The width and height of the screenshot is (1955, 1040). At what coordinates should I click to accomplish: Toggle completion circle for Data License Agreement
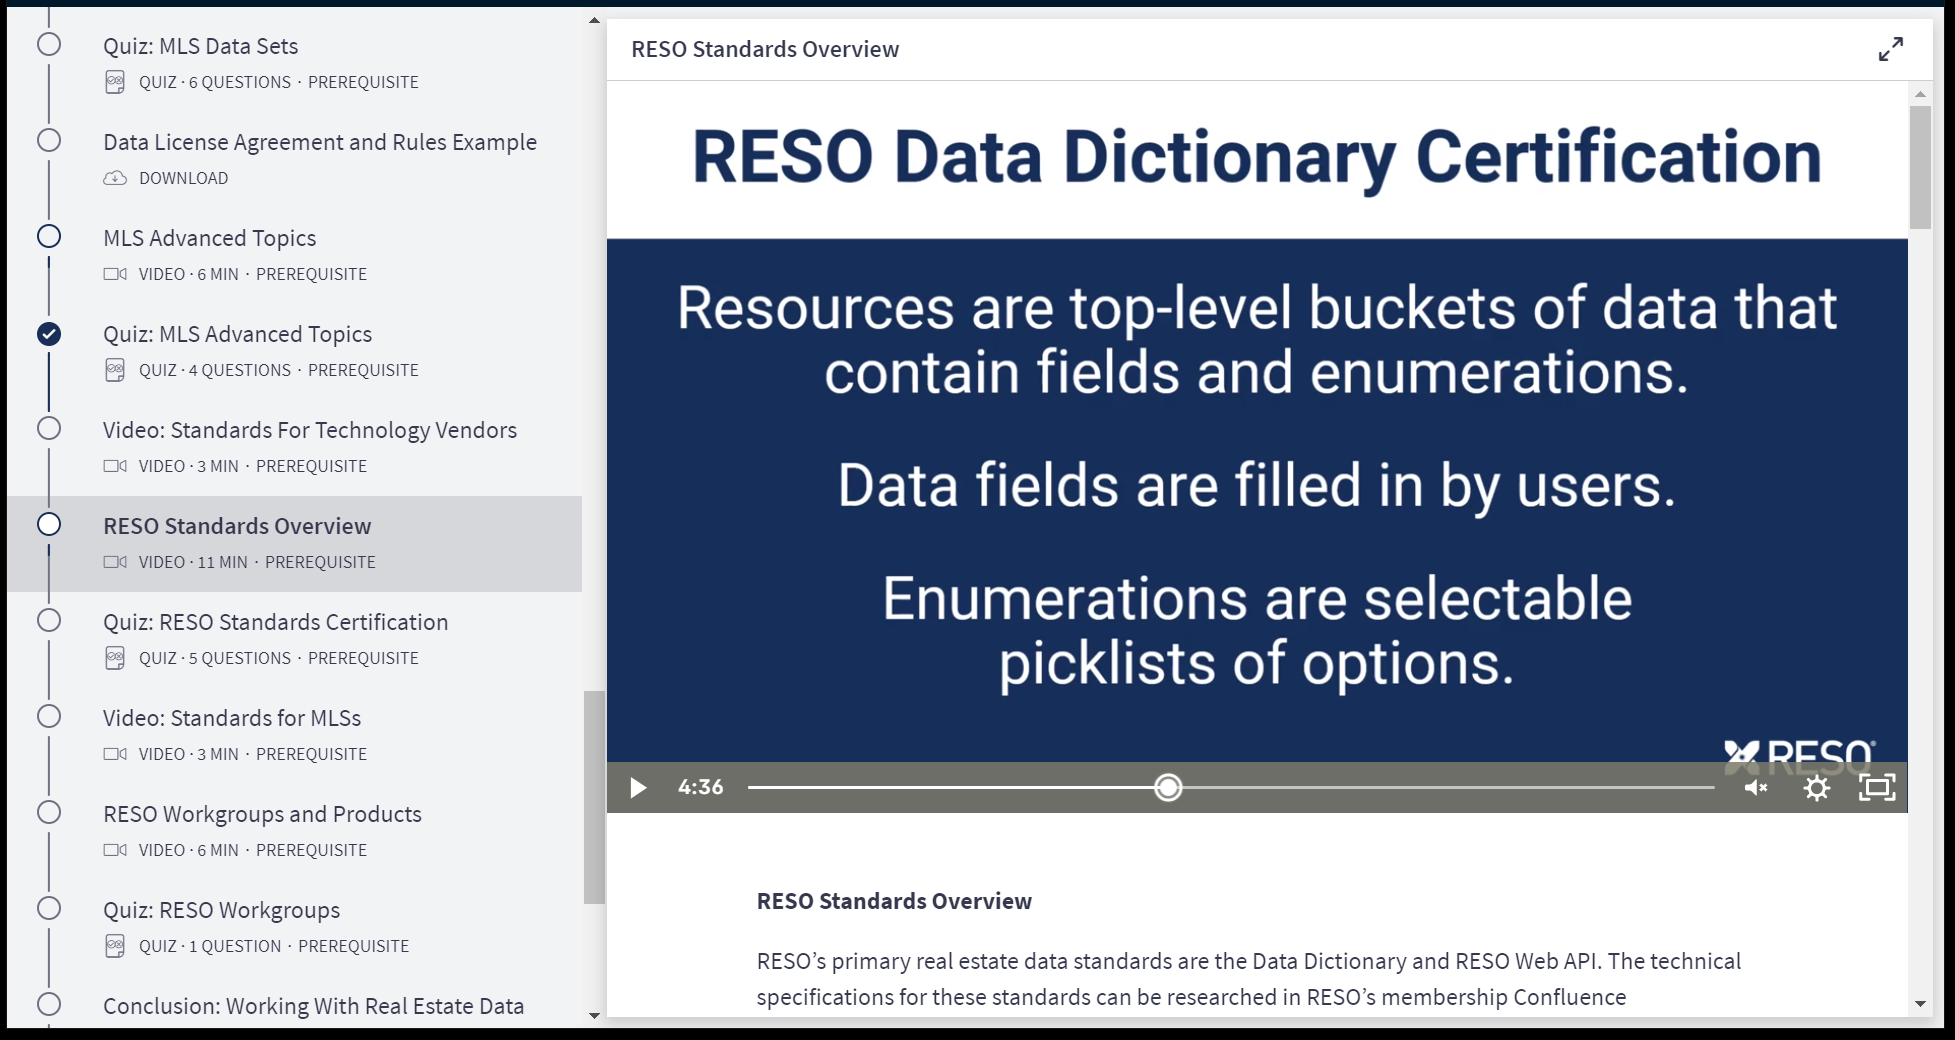49,141
